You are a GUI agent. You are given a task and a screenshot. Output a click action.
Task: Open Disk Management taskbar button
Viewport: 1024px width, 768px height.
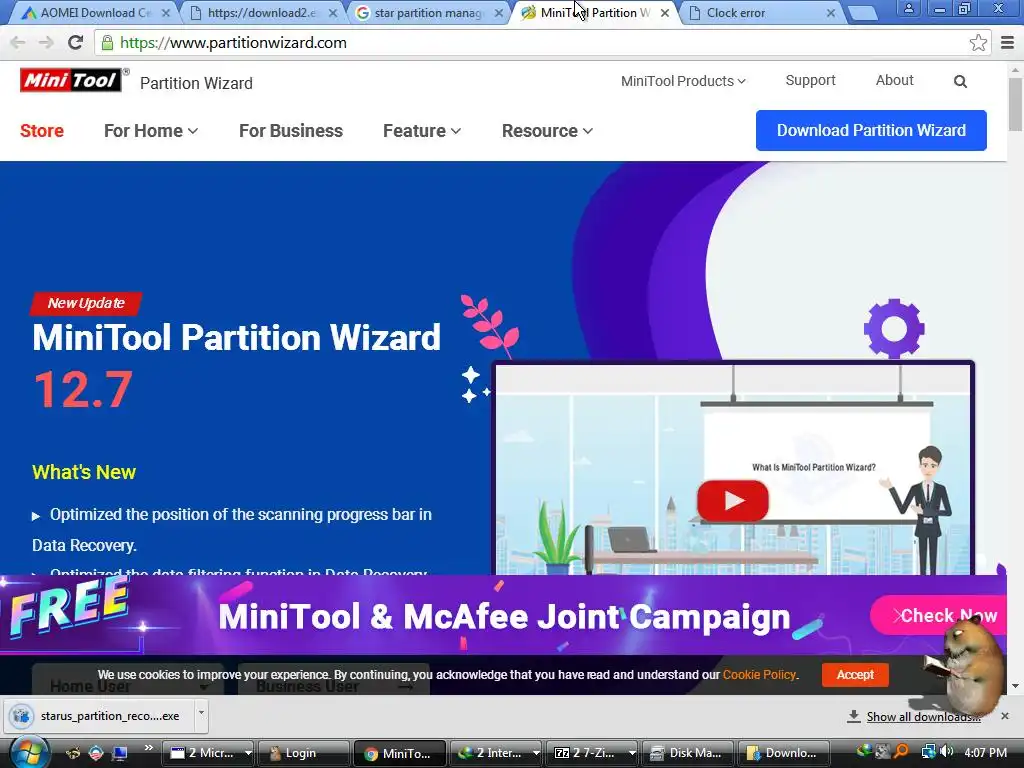[x=688, y=753]
